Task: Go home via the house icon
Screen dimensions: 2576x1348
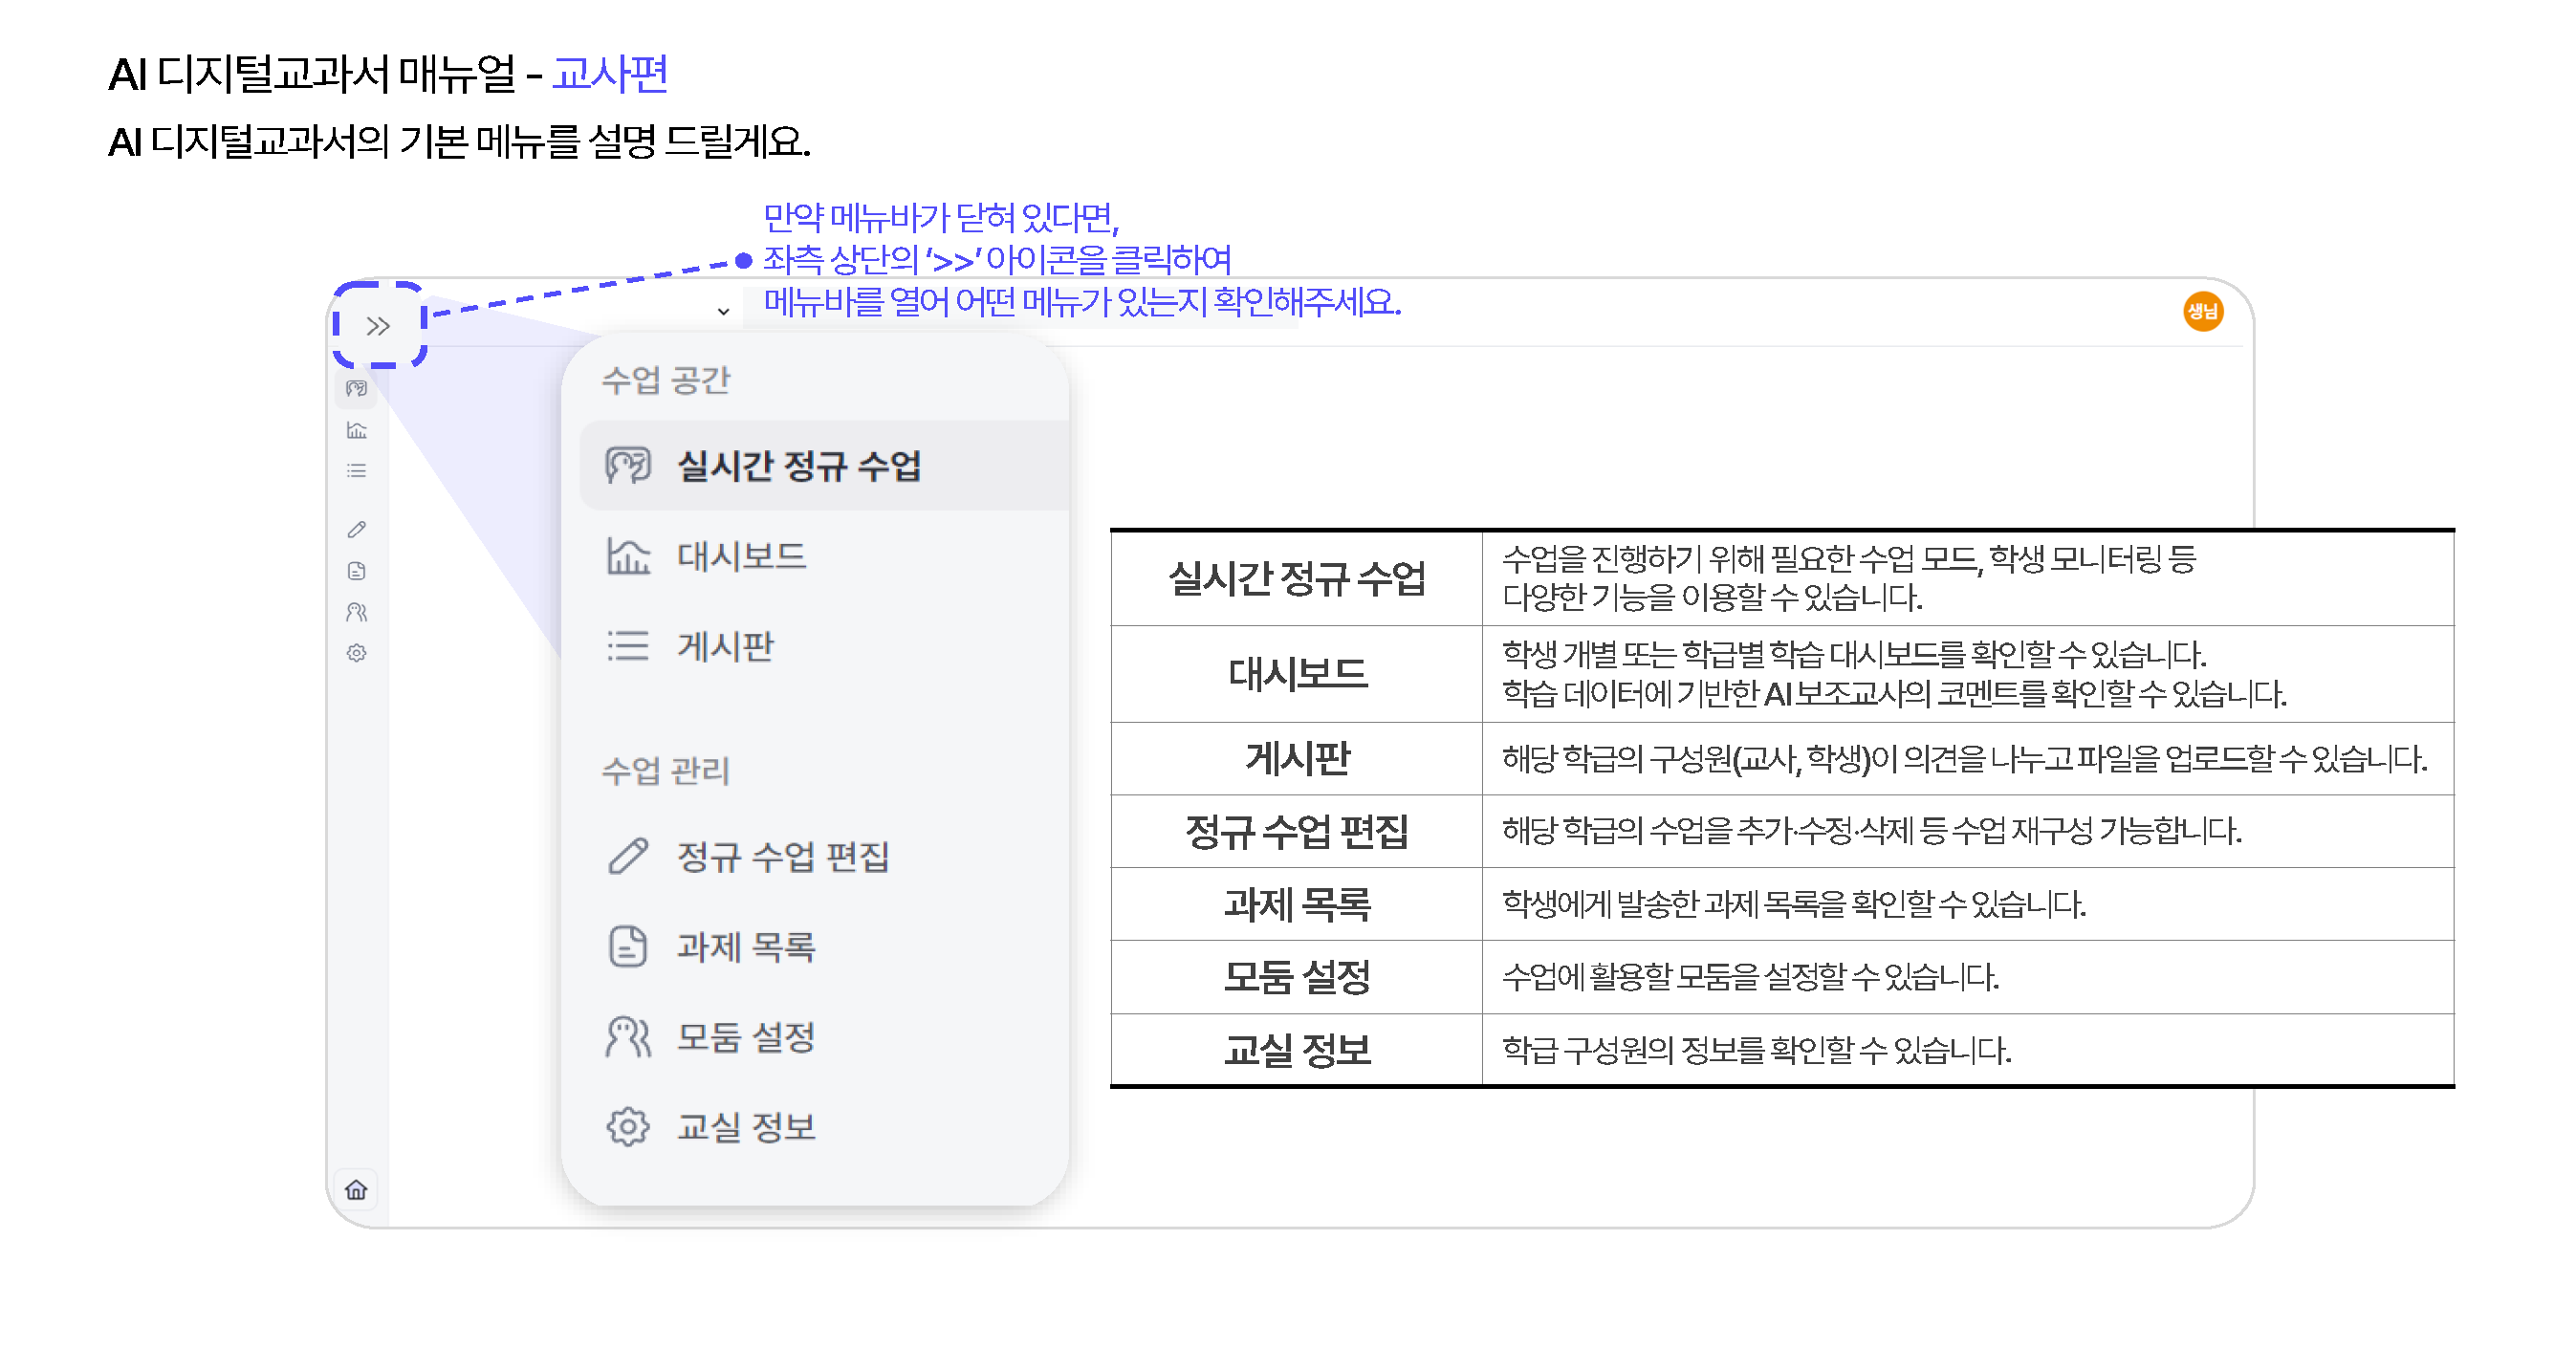Action: (356, 1190)
